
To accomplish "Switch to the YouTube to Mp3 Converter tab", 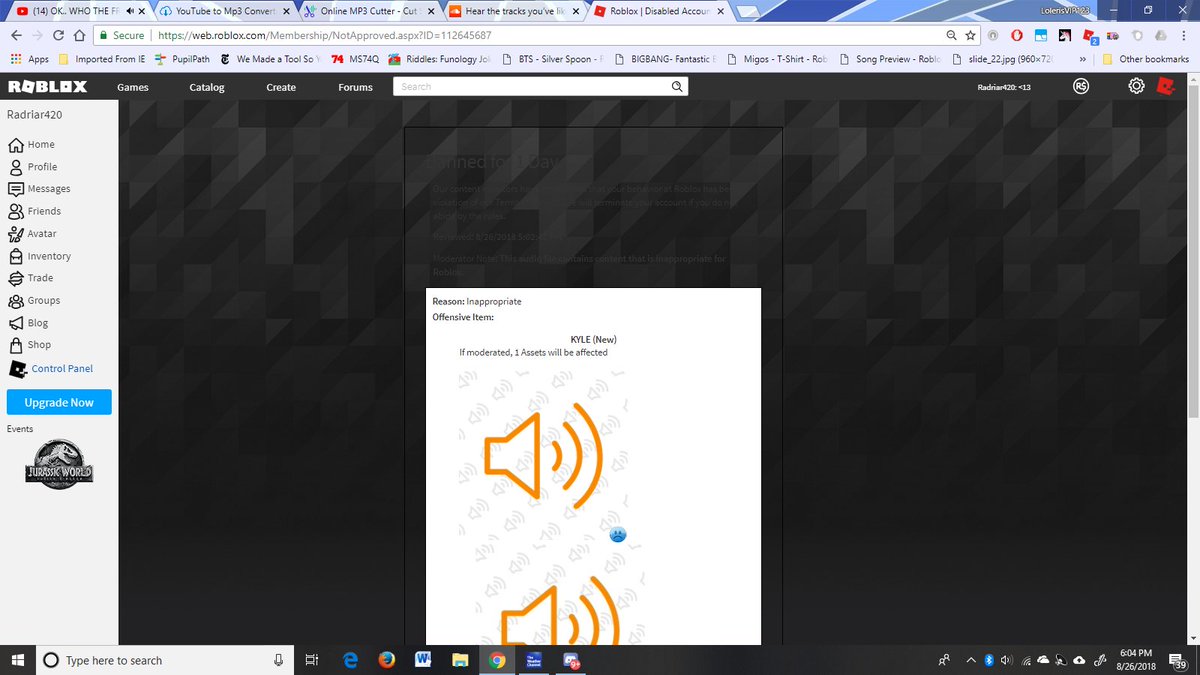I will point(224,11).
